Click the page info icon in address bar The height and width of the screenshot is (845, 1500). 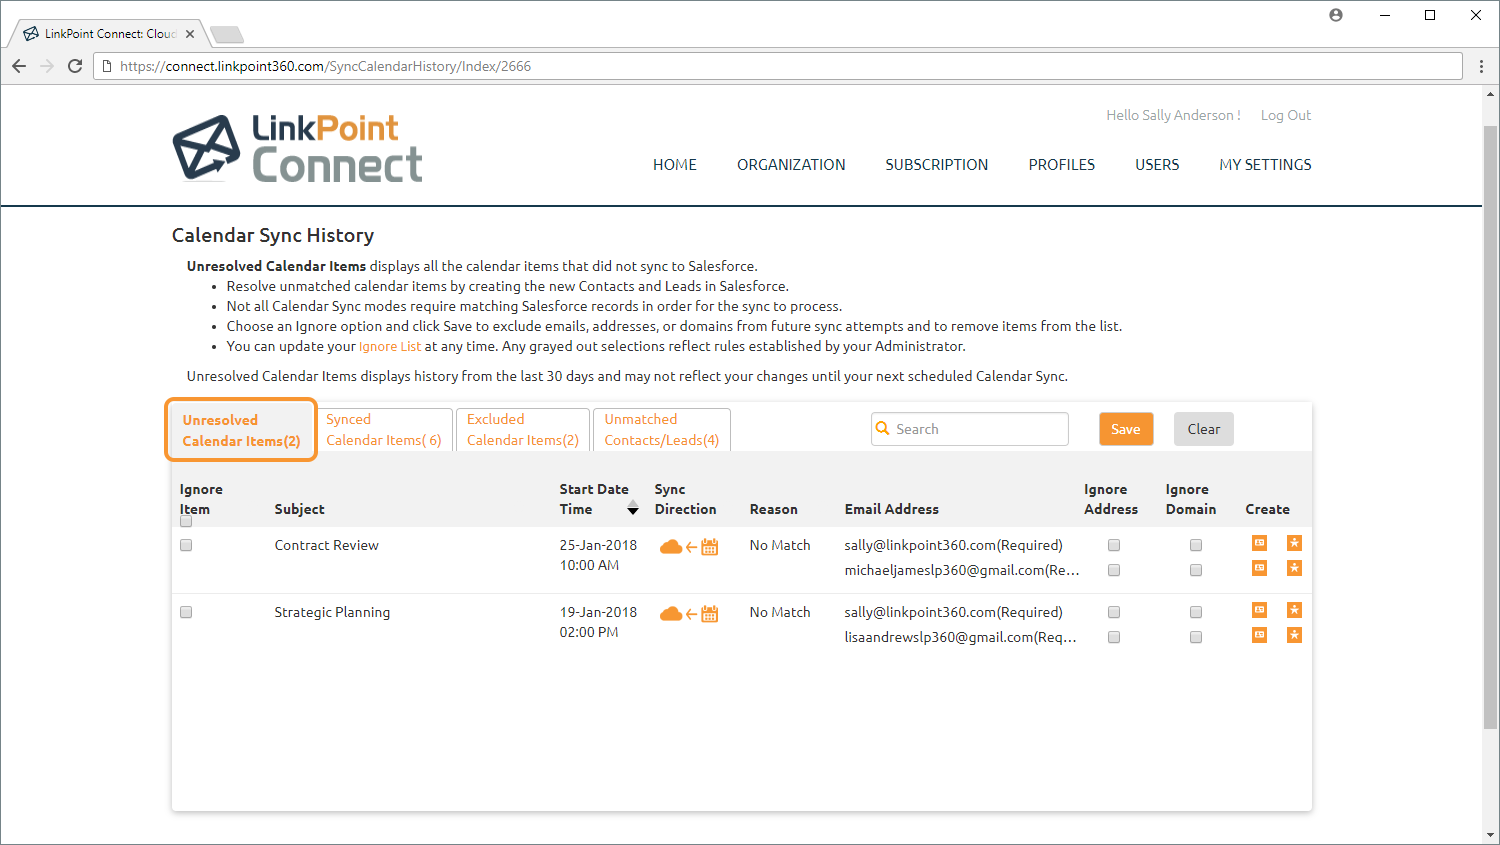click(x=107, y=66)
